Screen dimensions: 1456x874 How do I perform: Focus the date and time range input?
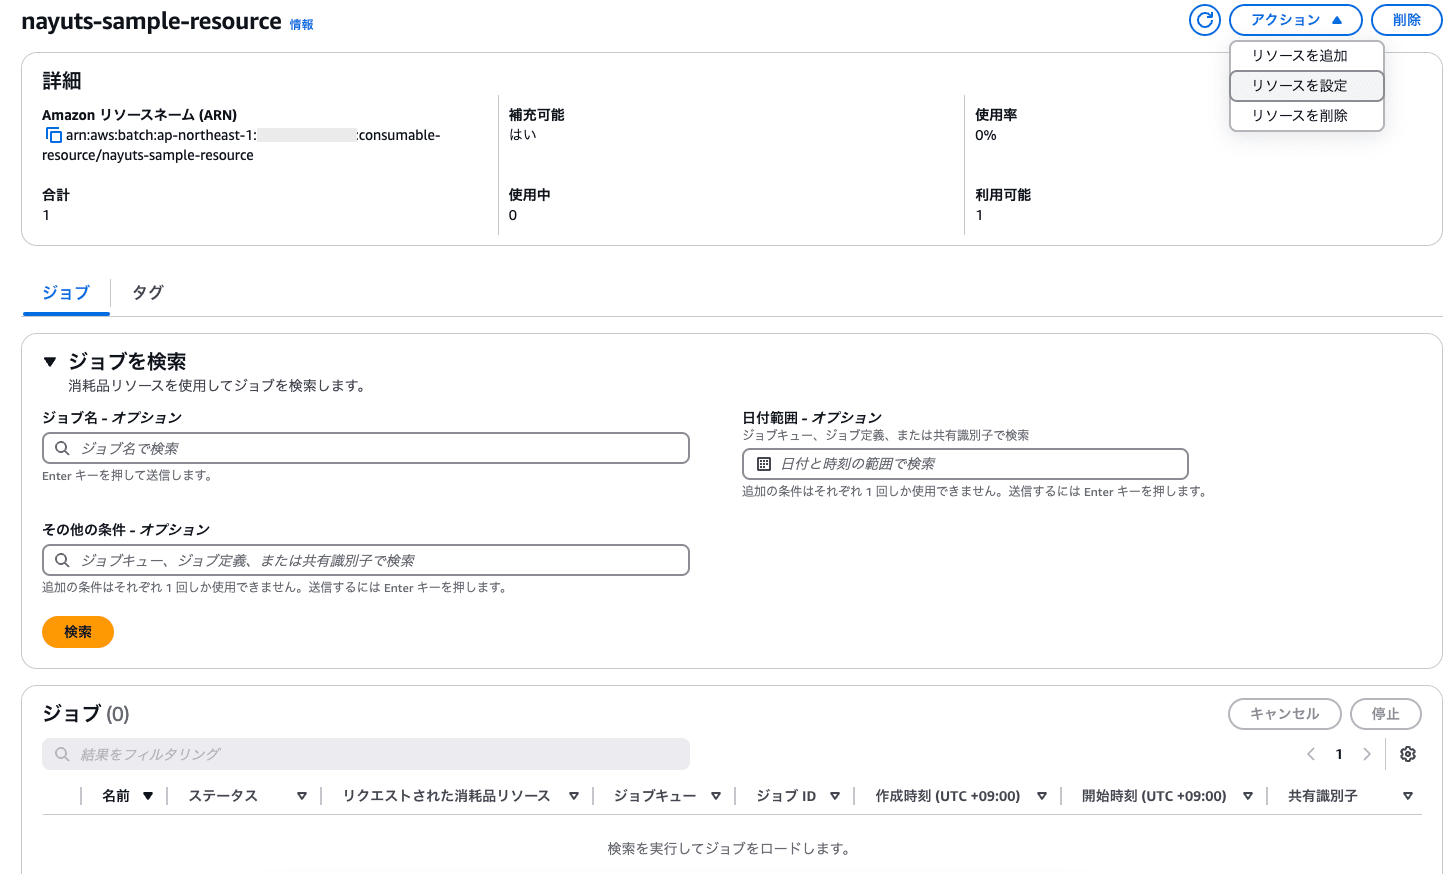(965, 464)
